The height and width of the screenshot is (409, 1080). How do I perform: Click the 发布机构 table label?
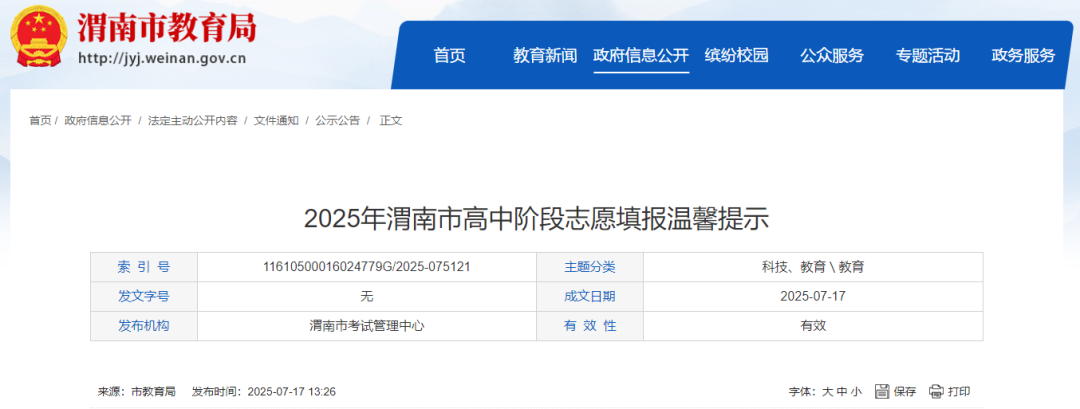pos(143,326)
